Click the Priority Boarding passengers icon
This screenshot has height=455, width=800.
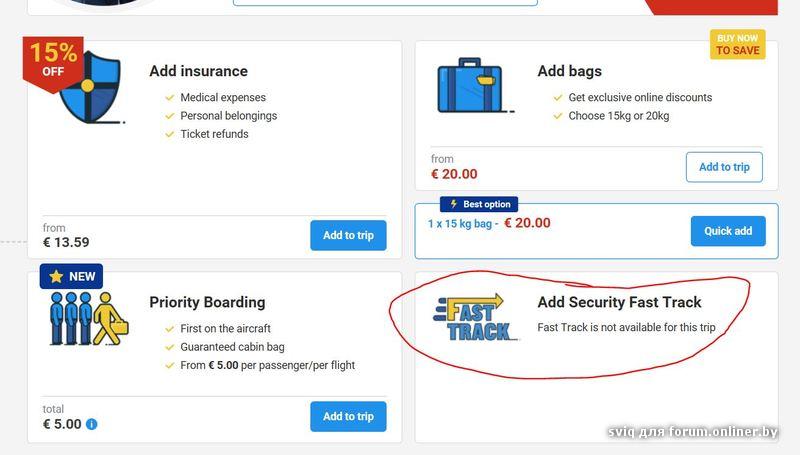coord(88,319)
